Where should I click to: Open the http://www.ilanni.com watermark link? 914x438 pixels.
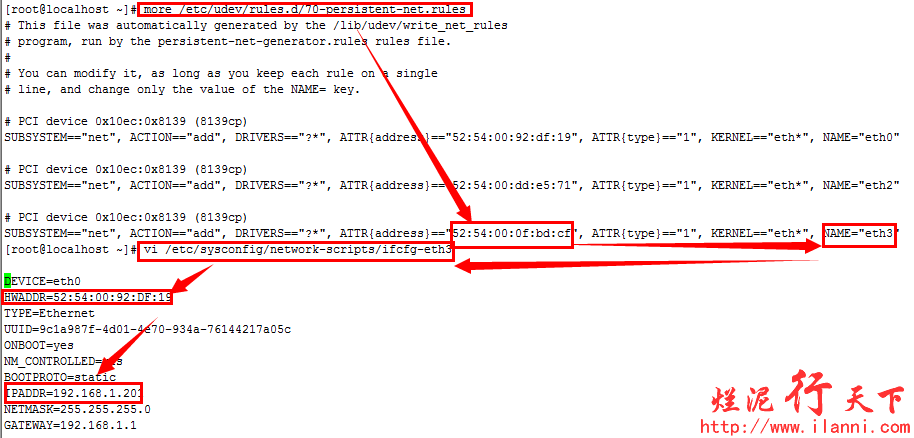click(806, 427)
